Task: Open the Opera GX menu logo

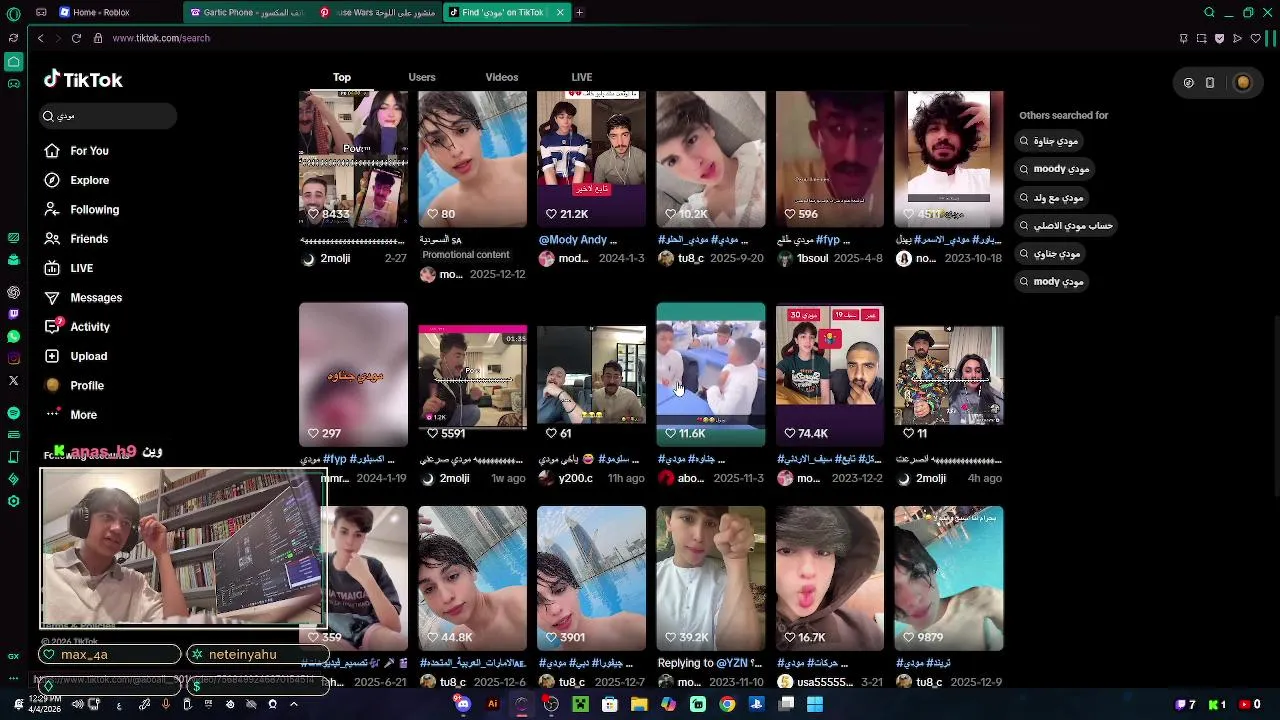Action: 13,13
